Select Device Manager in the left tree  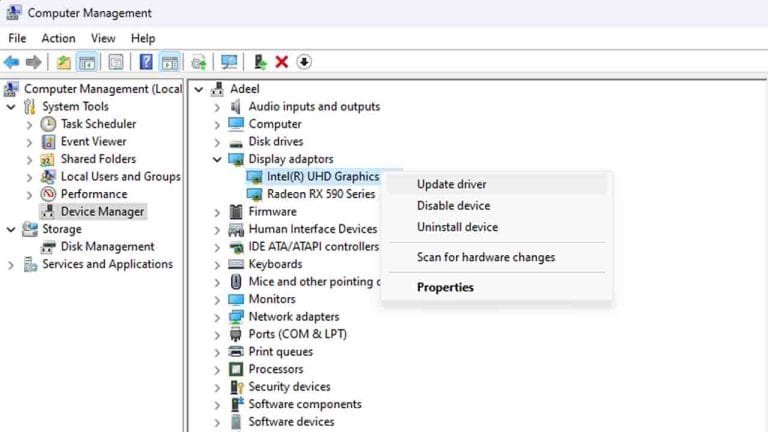click(102, 212)
